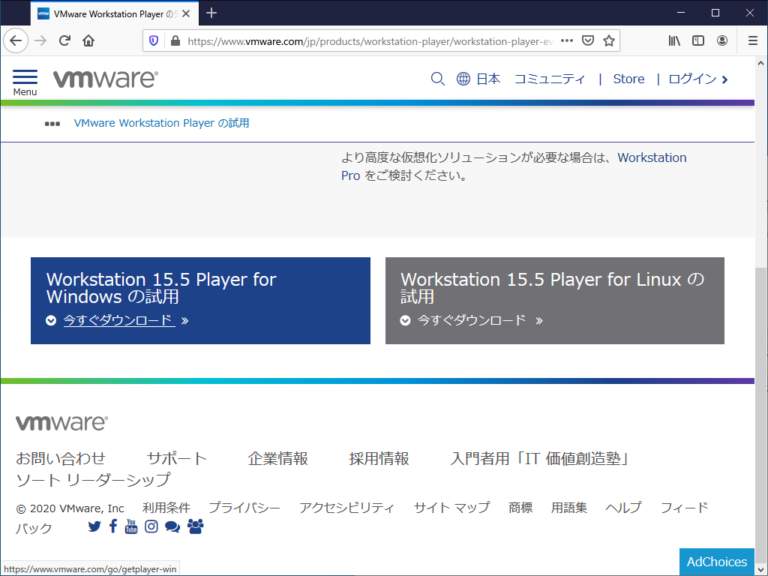Click the forward navigation arrow
The height and width of the screenshot is (576, 768).
[x=41, y=41]
